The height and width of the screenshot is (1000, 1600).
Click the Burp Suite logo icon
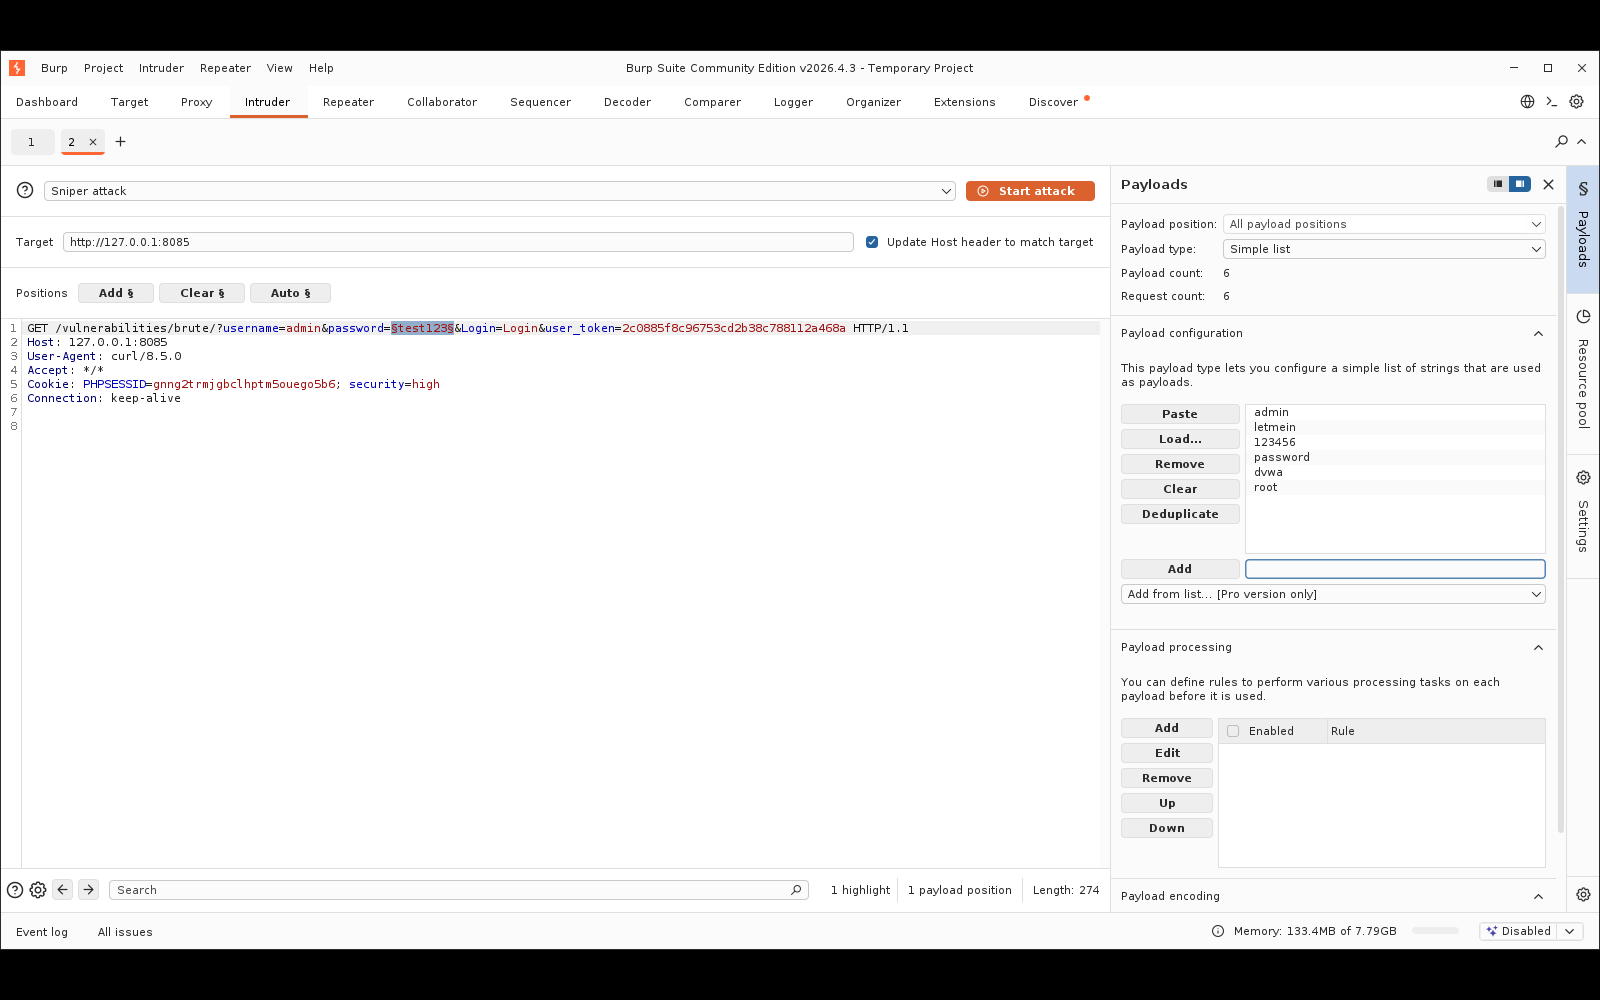[x=17, y=68]
